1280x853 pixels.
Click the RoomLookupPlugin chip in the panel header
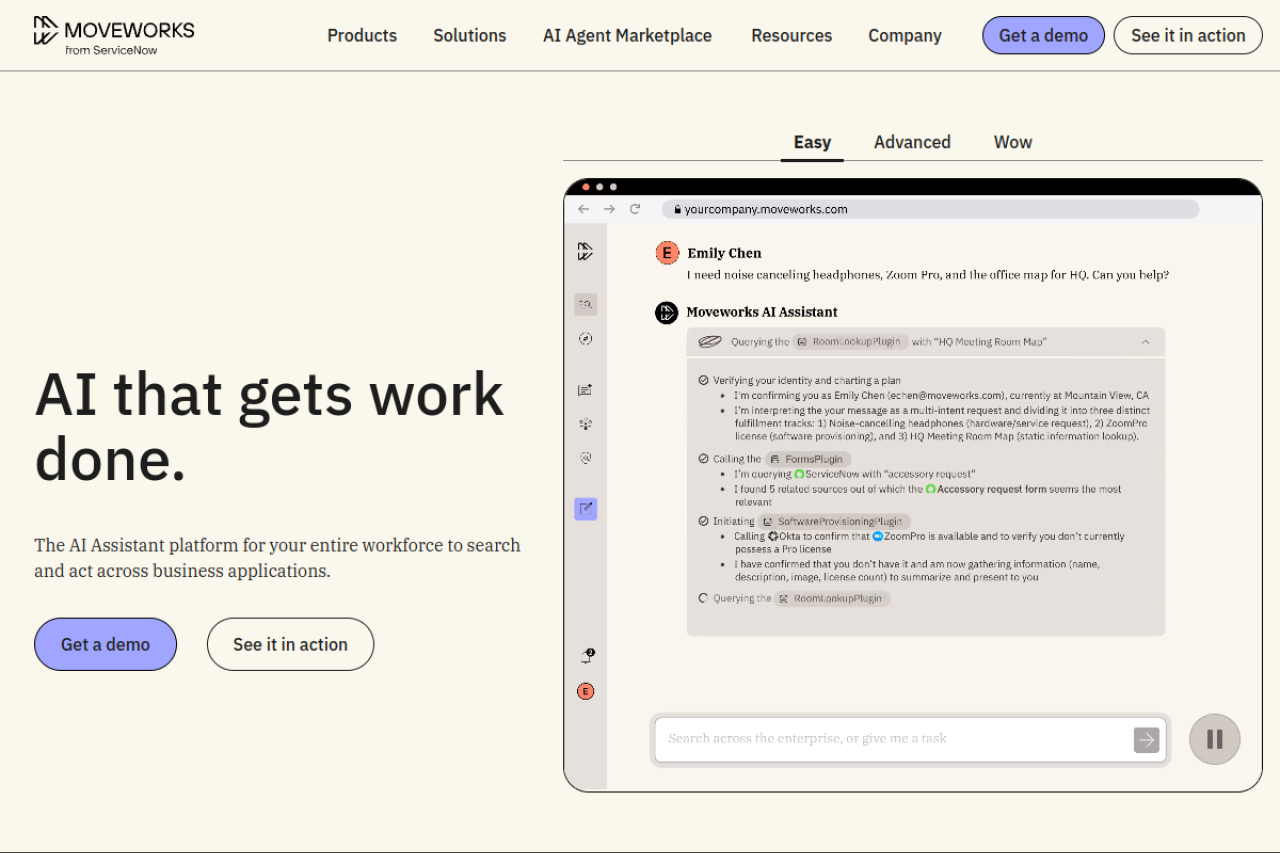(x=851, y=342)
